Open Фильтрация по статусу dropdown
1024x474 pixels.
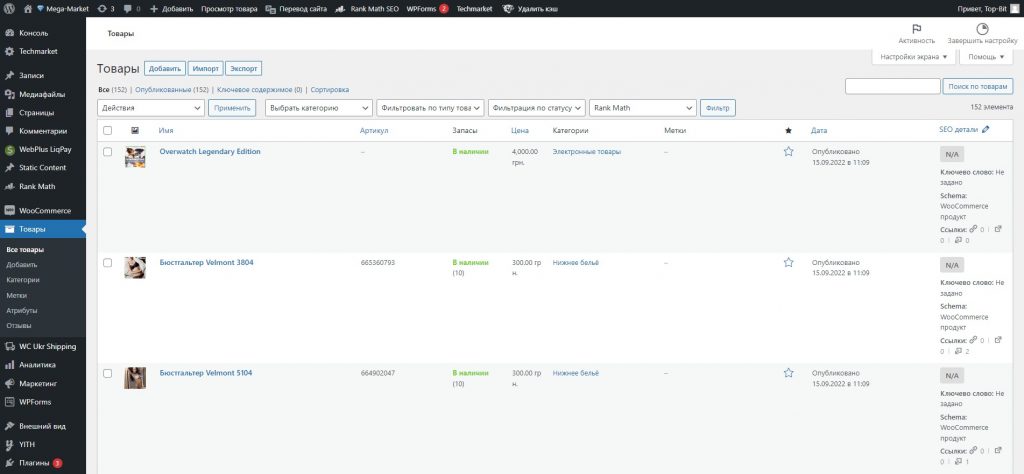(537, 108)
